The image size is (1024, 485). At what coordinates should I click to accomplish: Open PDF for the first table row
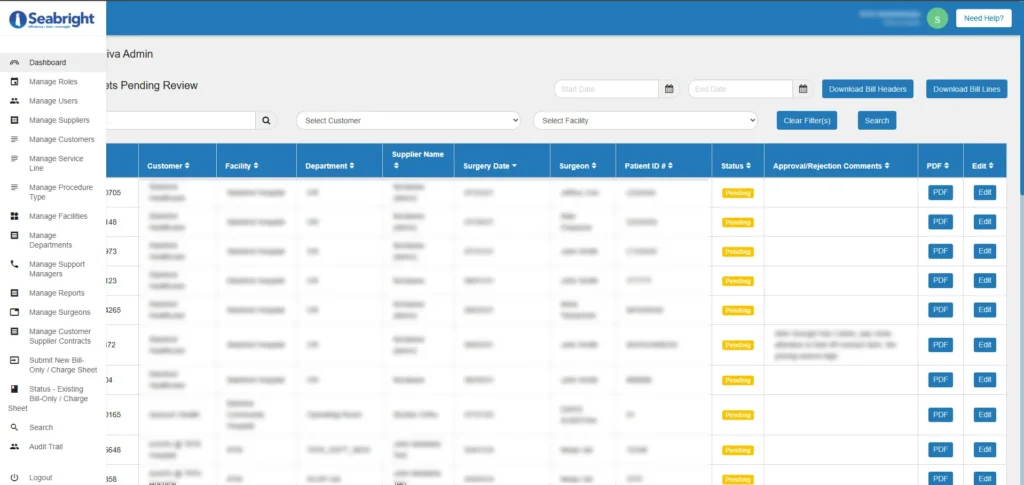tap(940, 193)
